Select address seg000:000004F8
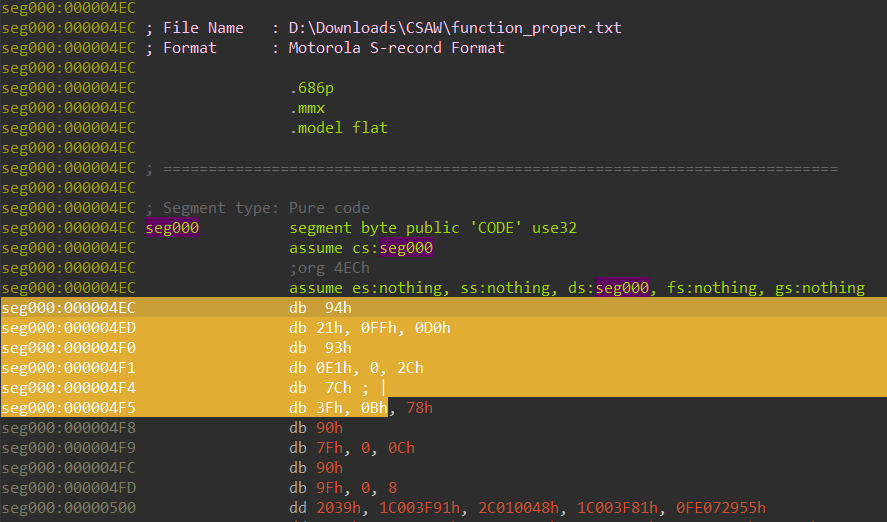Image resolution: width=887 pixels, height=522 pixels. click(68, 428)
